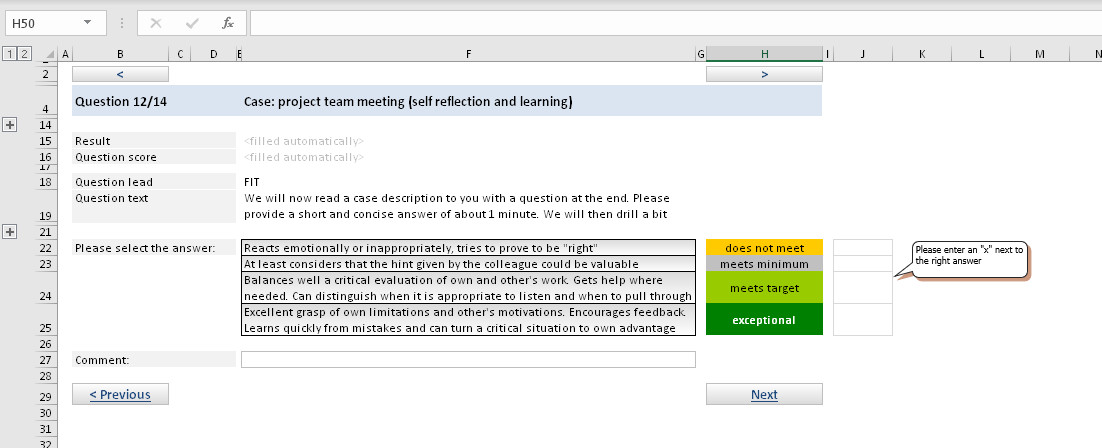
Task: Click the "< Previous" button
Action: pyautogui.click(x=120, y=394)
